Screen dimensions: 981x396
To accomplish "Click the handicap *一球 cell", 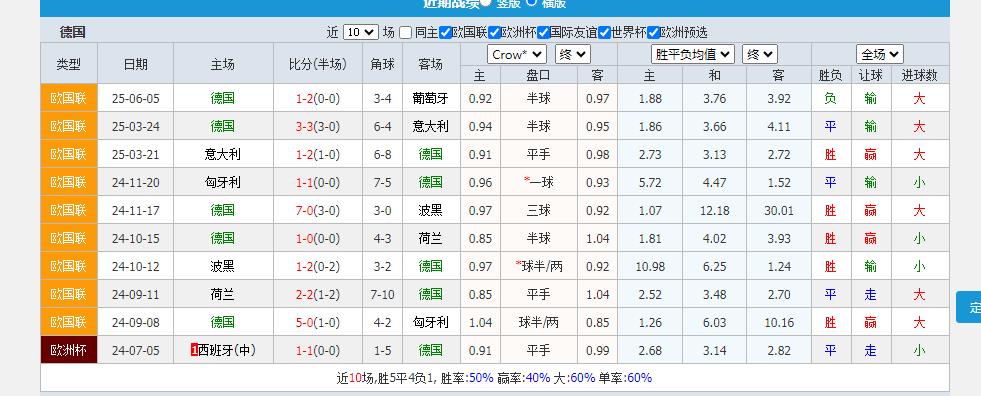I will 539,183.
